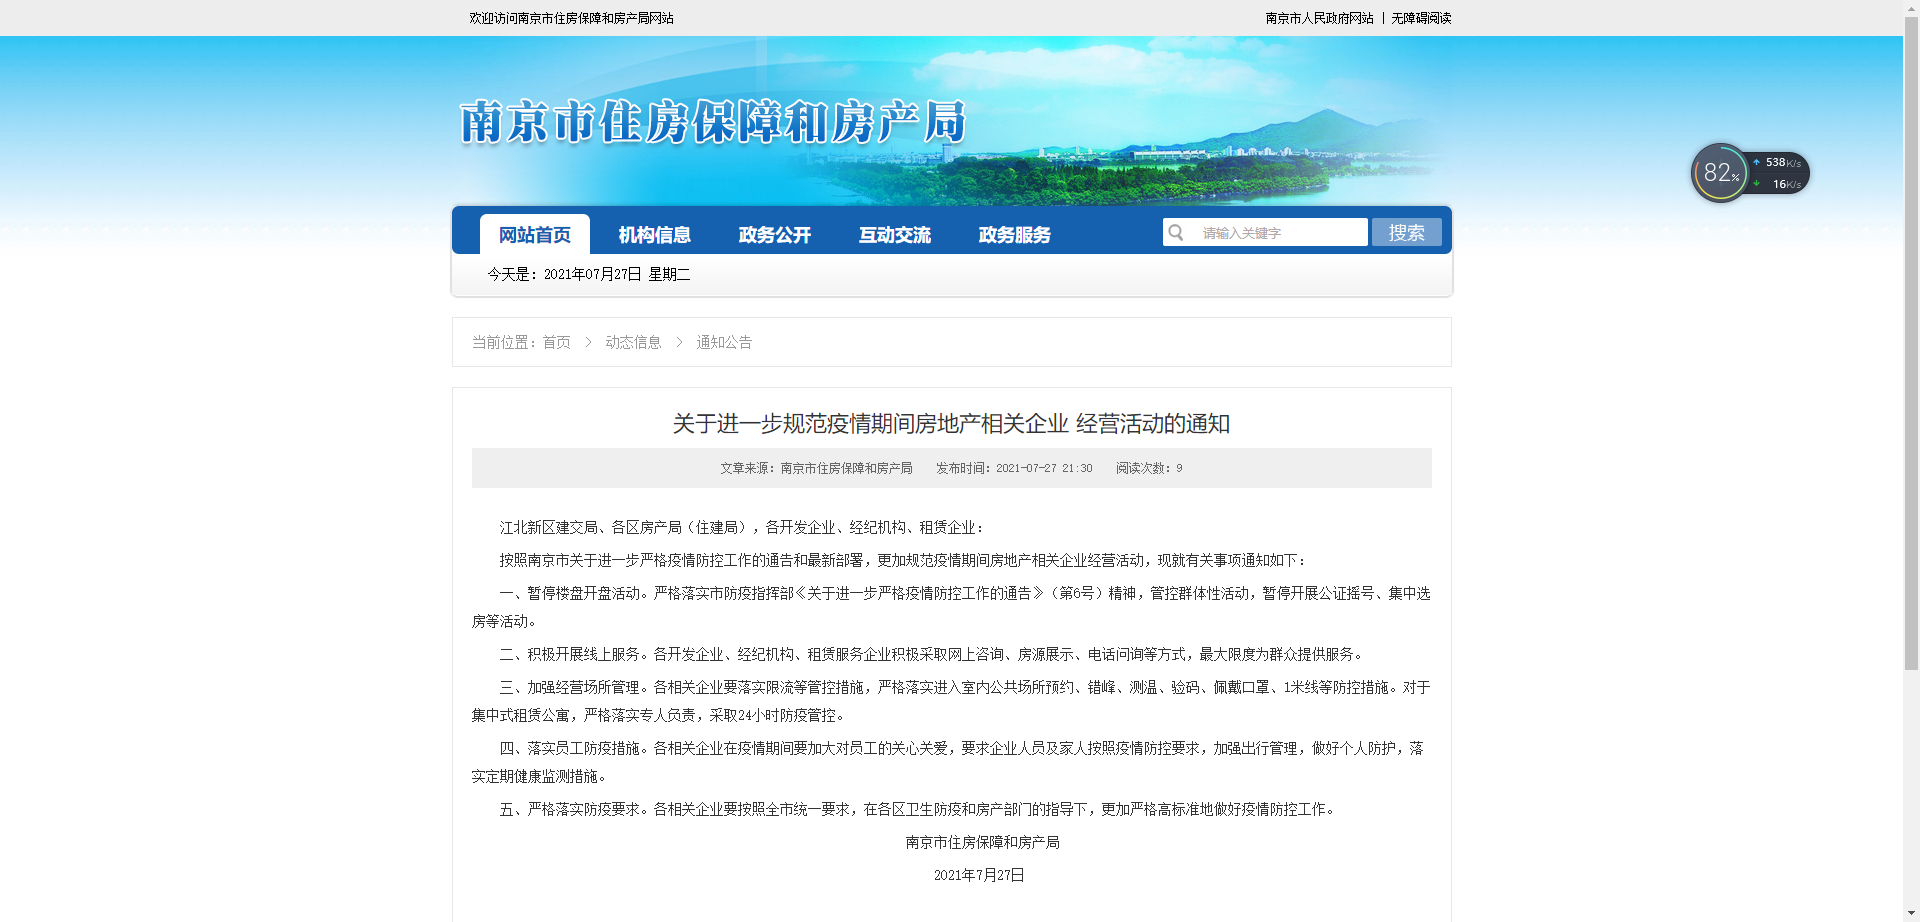1920x922 pixels.
Task: Click the breadcrumb chevron after 首页
Action: click(x=588, y=342)
